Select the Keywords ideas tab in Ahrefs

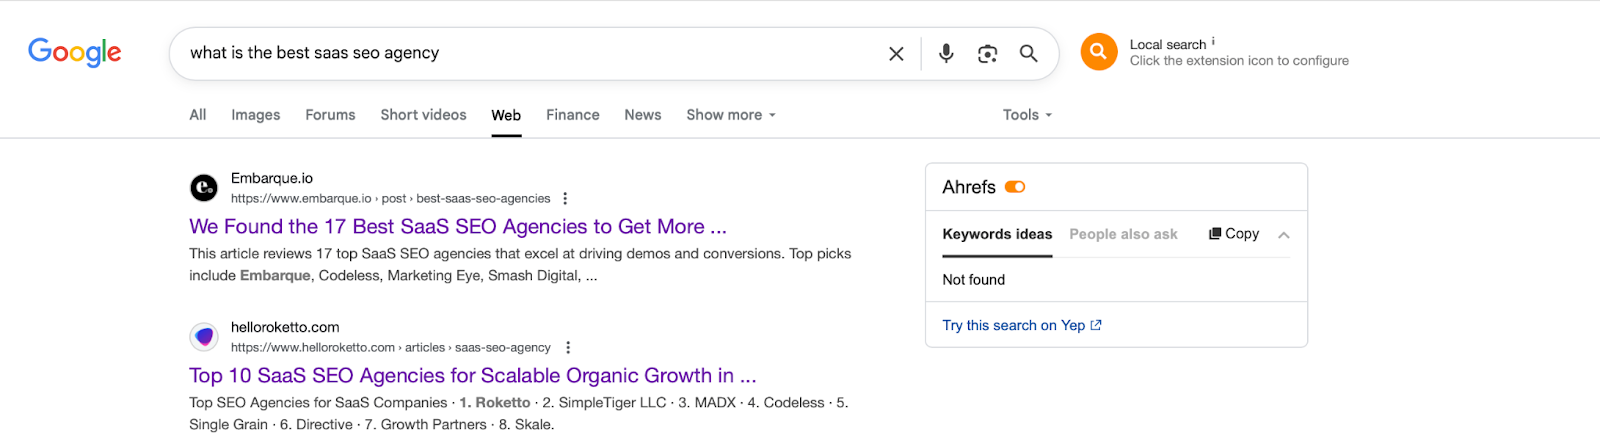coord(997,234)
